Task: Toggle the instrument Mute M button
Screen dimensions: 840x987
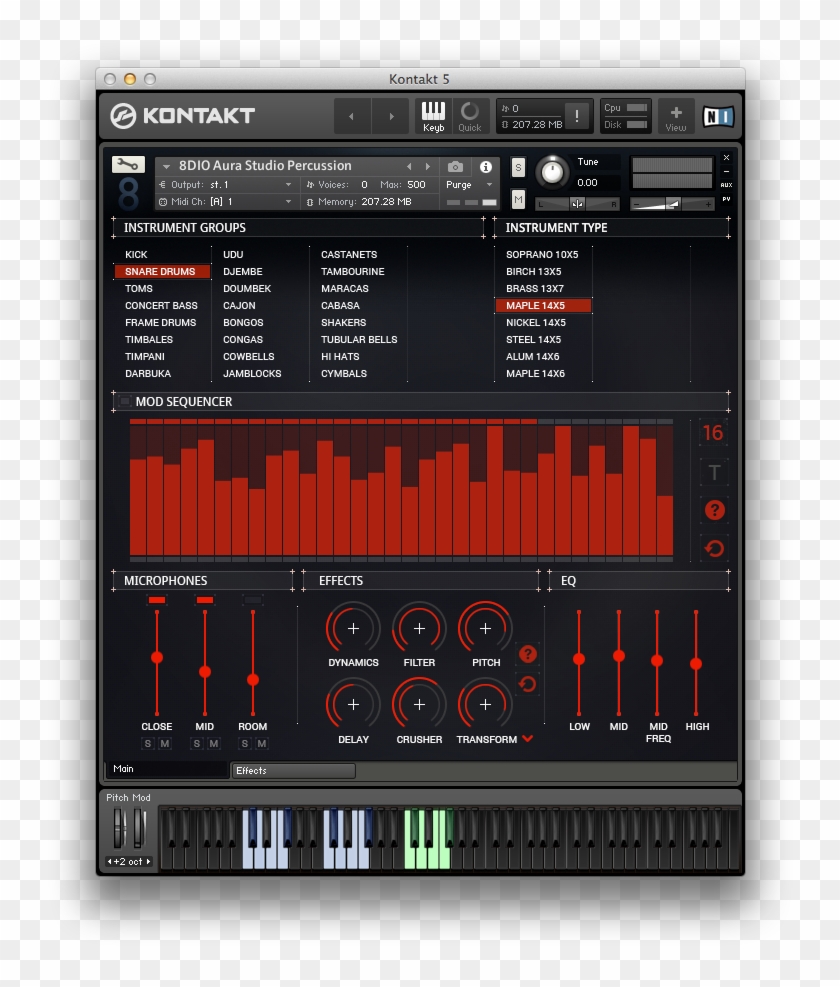Action: coord(518,200)
